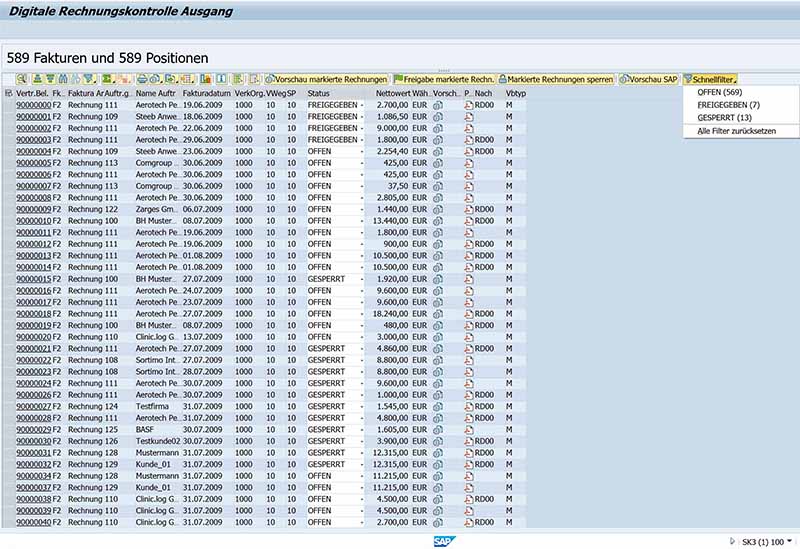Select row marker of invoice 90000002
Image resolution: width=800 pixels, height=549 pixels.
click(8, 129)
